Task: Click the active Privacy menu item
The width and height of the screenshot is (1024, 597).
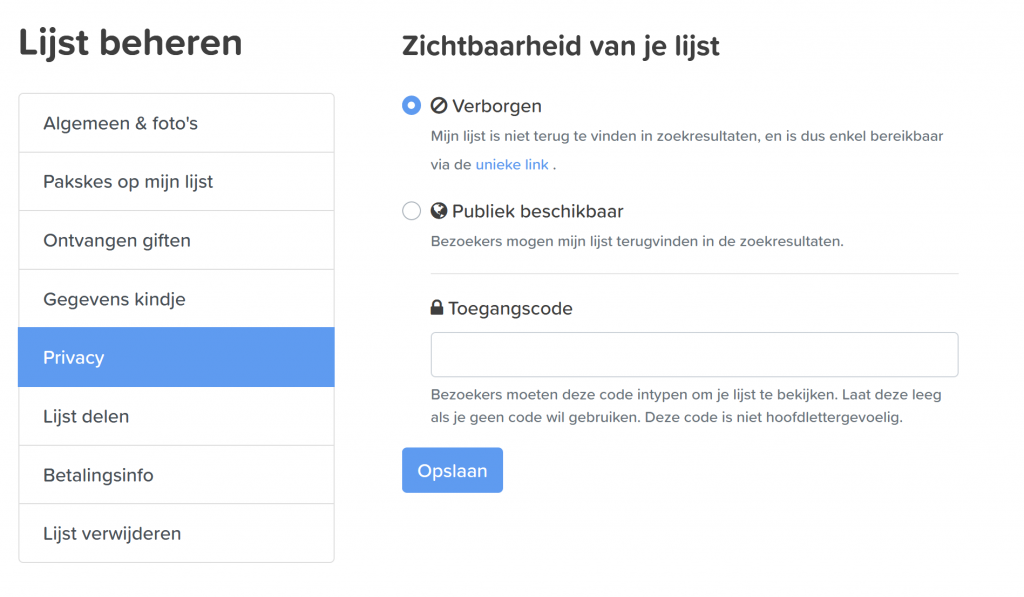Action: [176, 357]
